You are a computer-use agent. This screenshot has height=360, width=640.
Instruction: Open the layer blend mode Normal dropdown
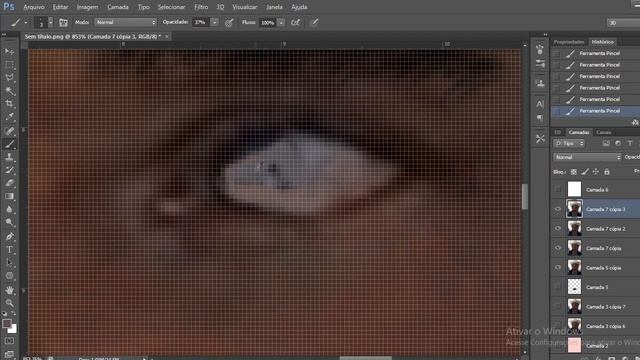(x=587, y=157)
